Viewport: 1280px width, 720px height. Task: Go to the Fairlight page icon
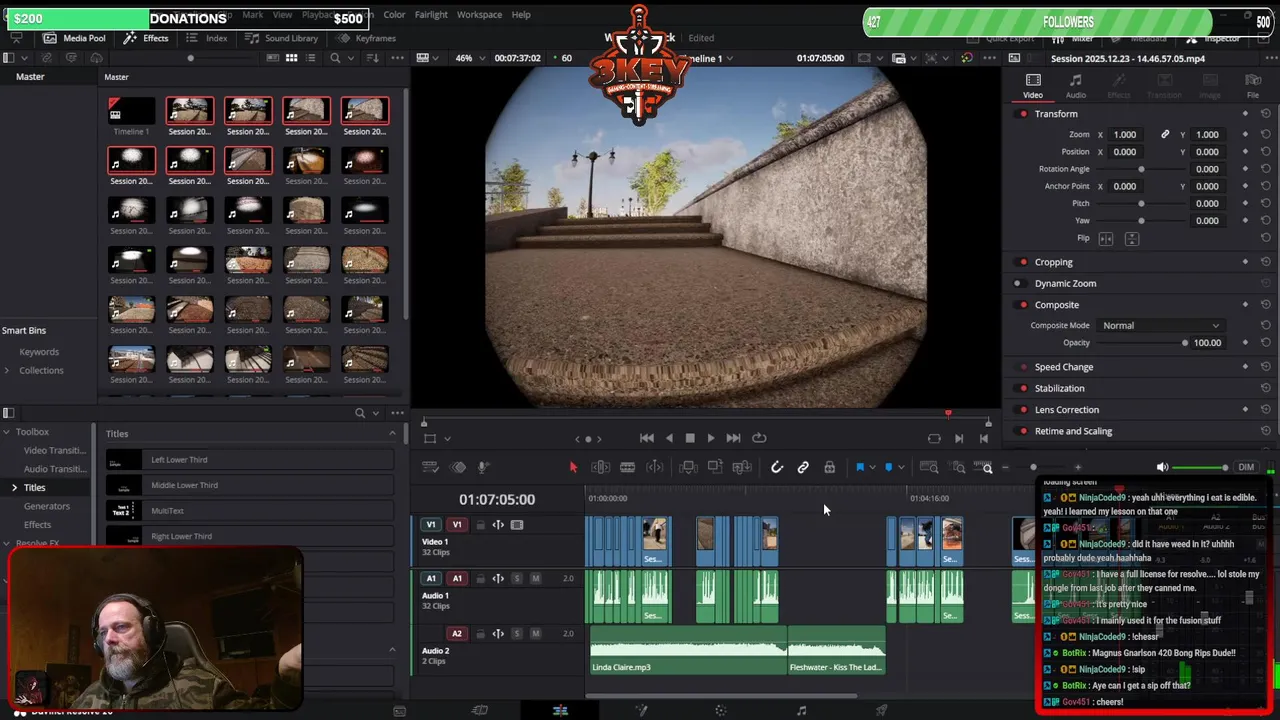[801, 710]
